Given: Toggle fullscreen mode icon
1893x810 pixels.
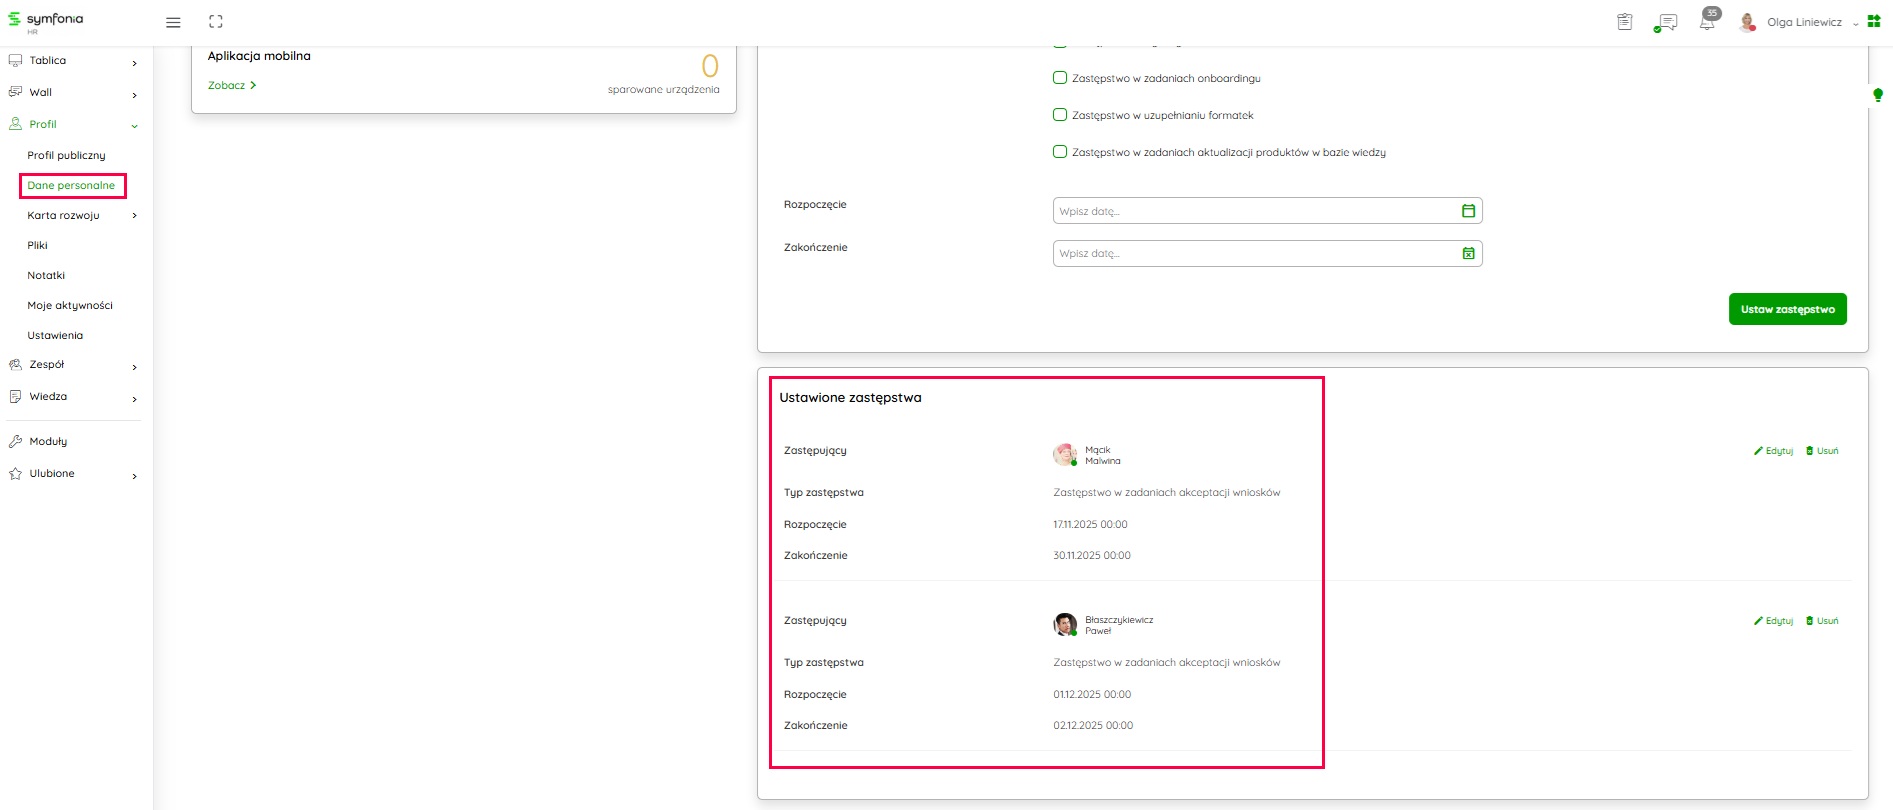Looking at the screenshot, I should pos(216,22).
